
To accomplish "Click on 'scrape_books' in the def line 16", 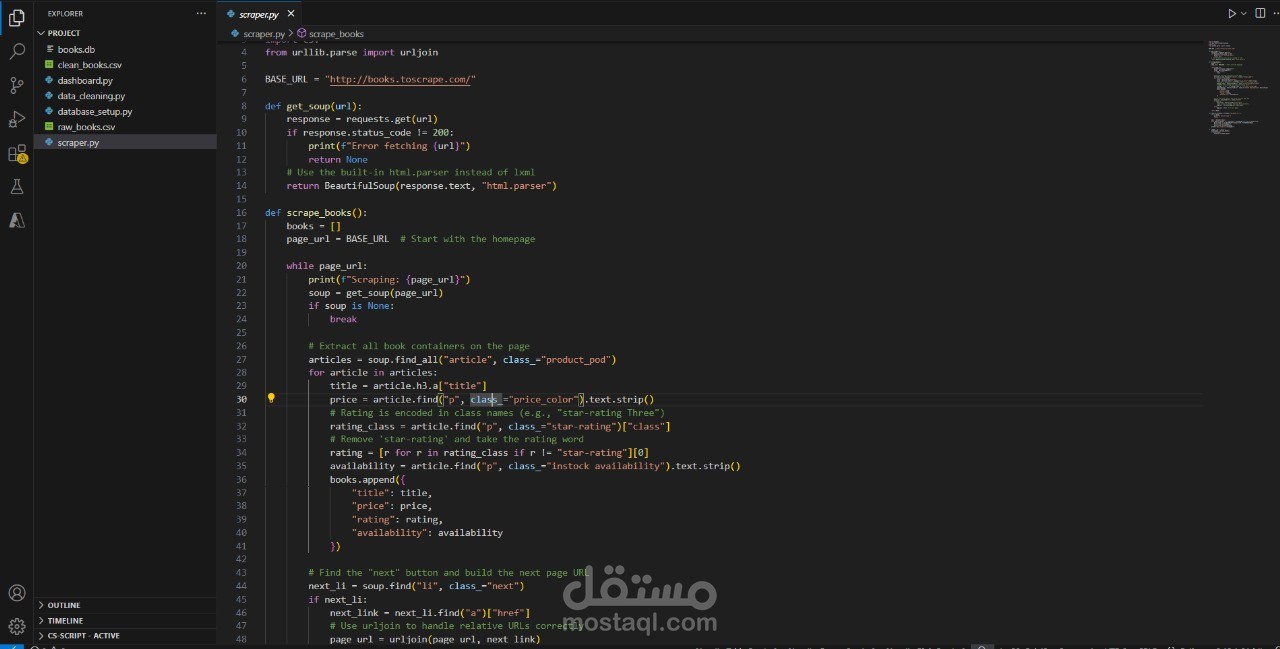I will (319, 213).
